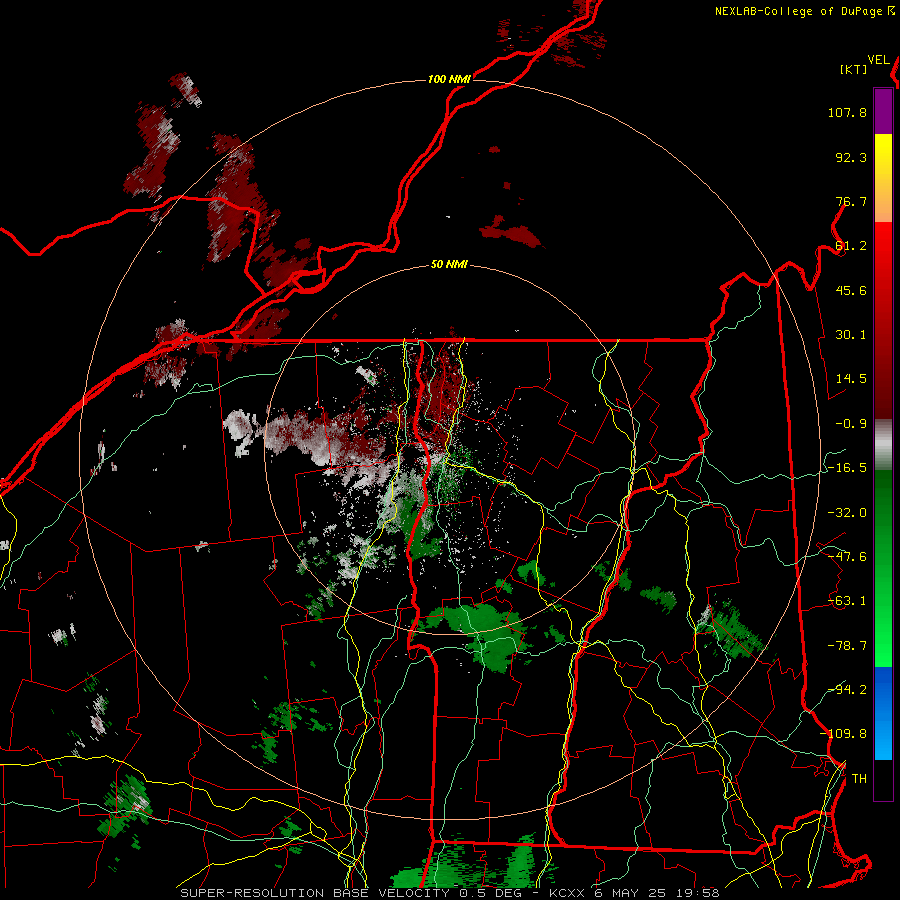Select the 45.6 scale value
The height and width of the screenshot is (900, 900).
pos(851,290)
